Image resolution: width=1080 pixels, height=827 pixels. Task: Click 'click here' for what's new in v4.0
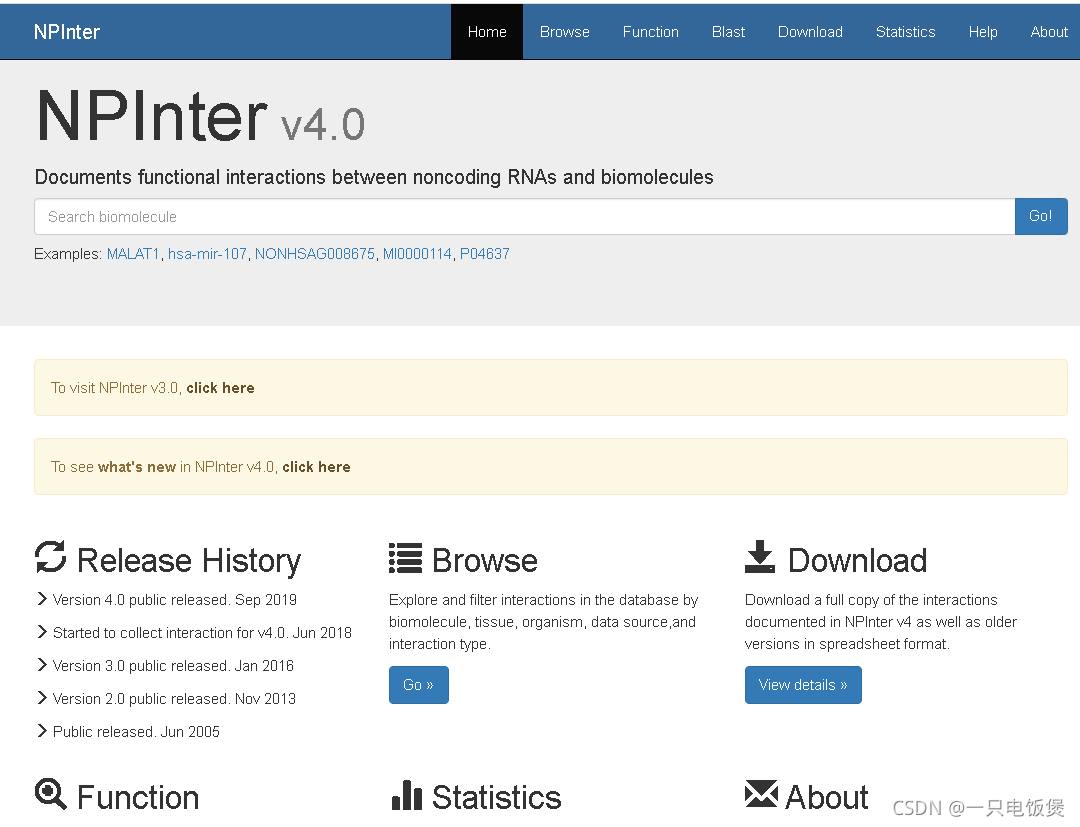pyautogui.click(x=316, y=468)
